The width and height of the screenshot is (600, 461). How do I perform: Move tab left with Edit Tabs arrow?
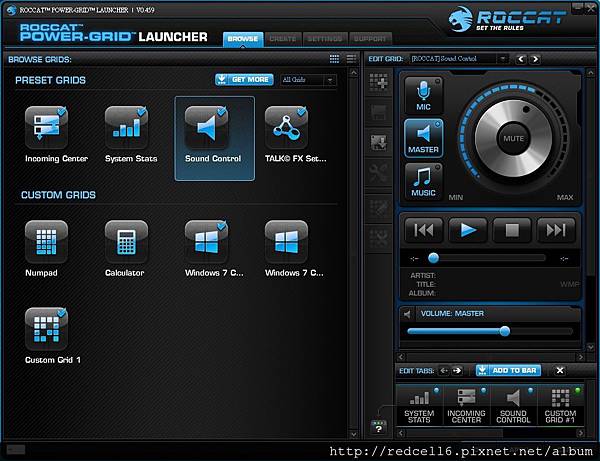pyautogui.click(x=444, y=370)
